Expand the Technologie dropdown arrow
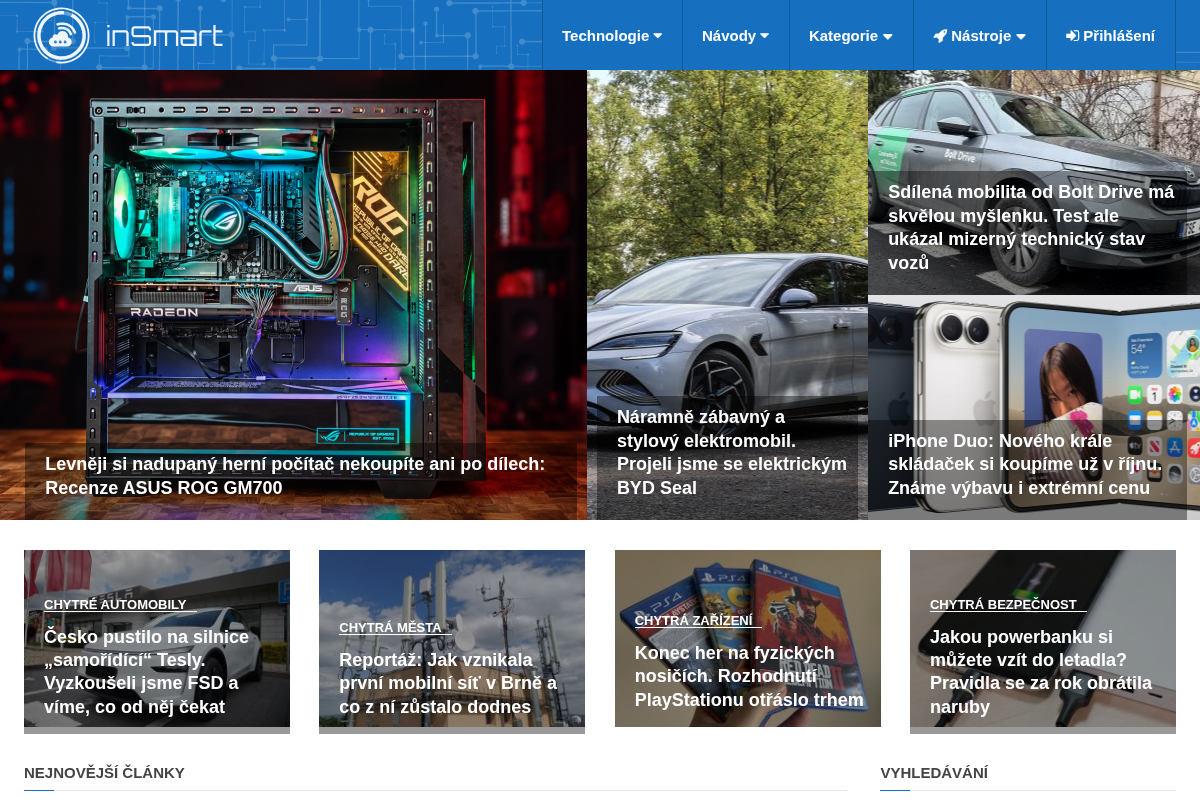Screen dimensions: 1200x800 tap(658, 36)
